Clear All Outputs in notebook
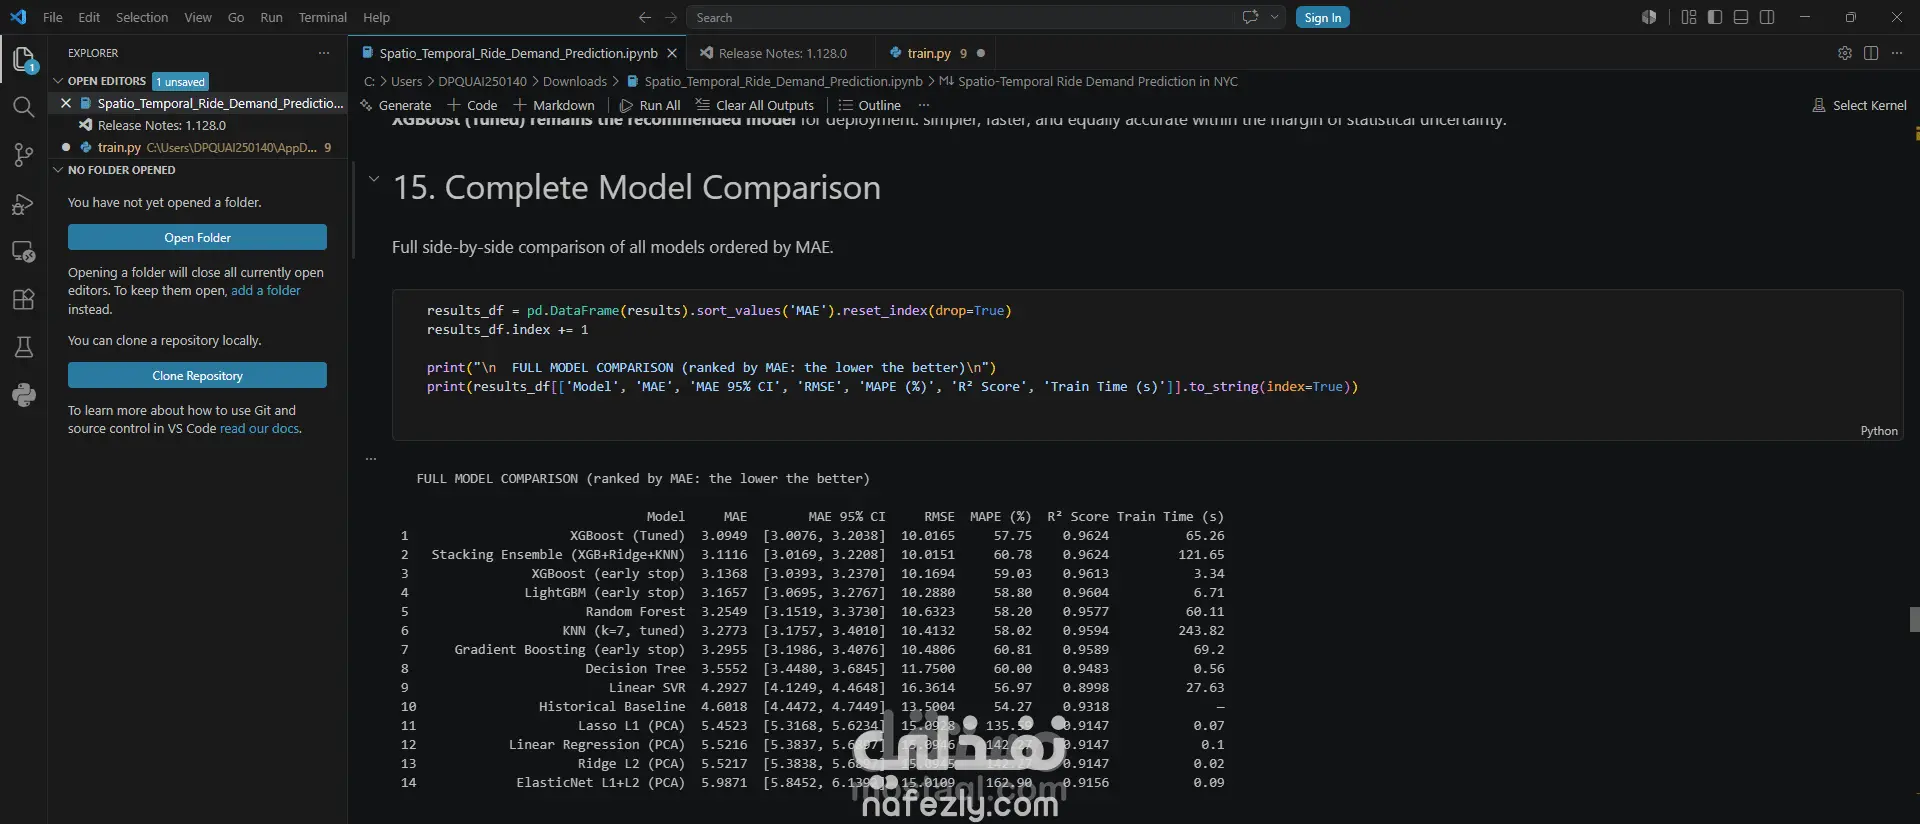The height and width of the screenshot is (824, 1920). 755,105
